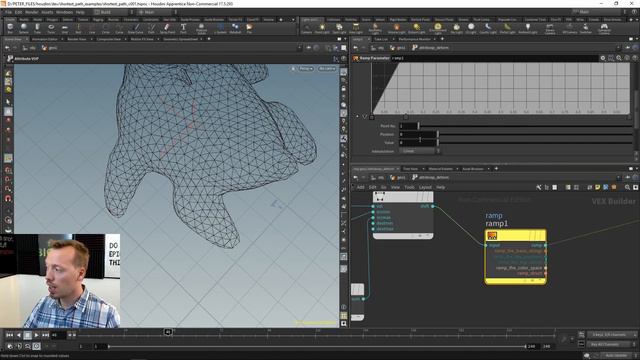Switch to the Geometry Spreadsheet tab

pos(180,39)
